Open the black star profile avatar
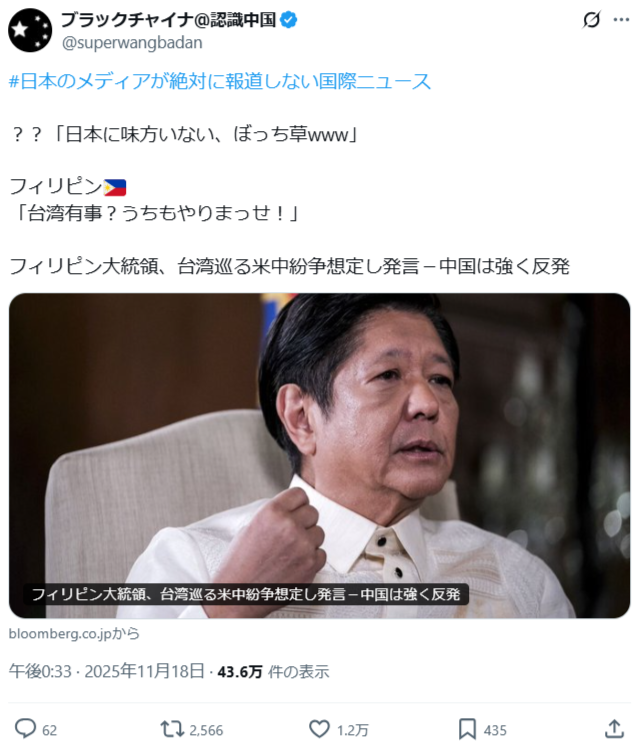The height and width of the screenshot is (751, 638). coord(30,30)
